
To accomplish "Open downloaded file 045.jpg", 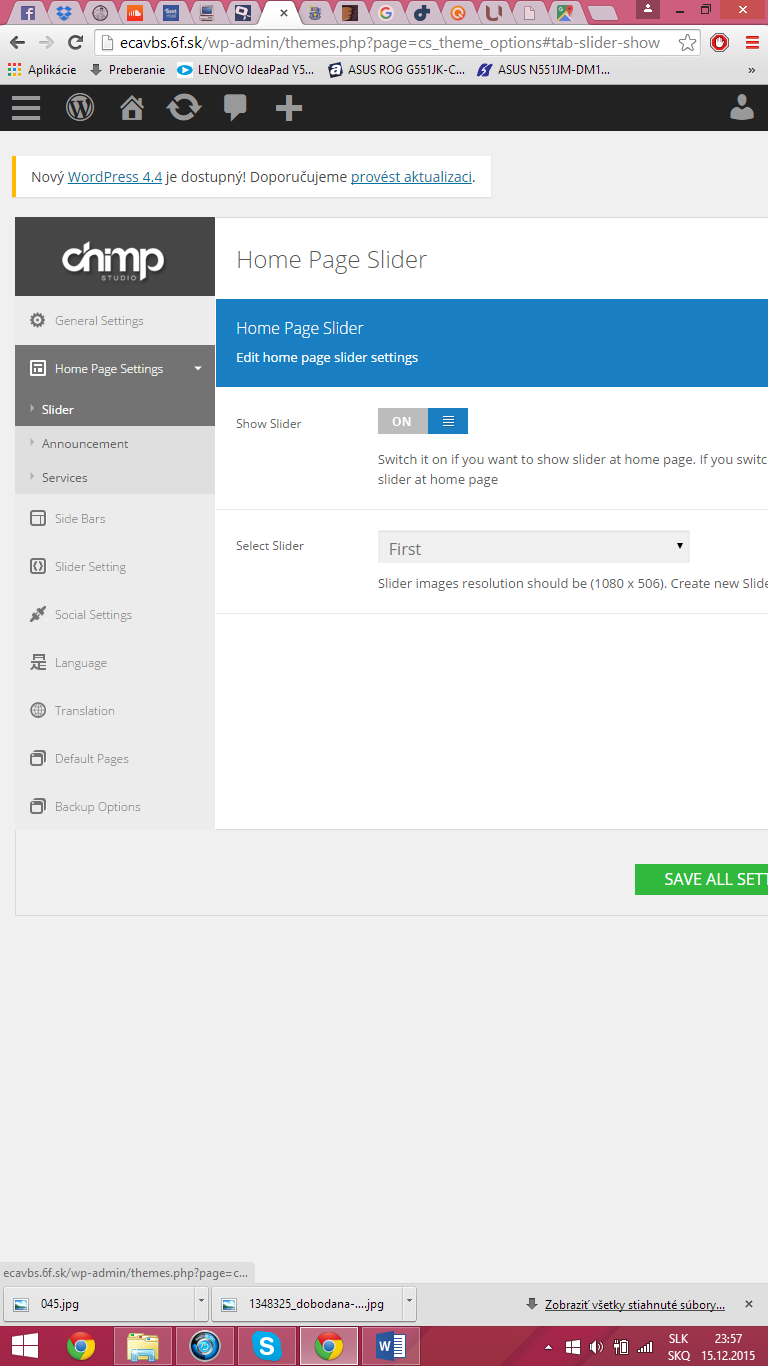I will [x=100, y=1304].
